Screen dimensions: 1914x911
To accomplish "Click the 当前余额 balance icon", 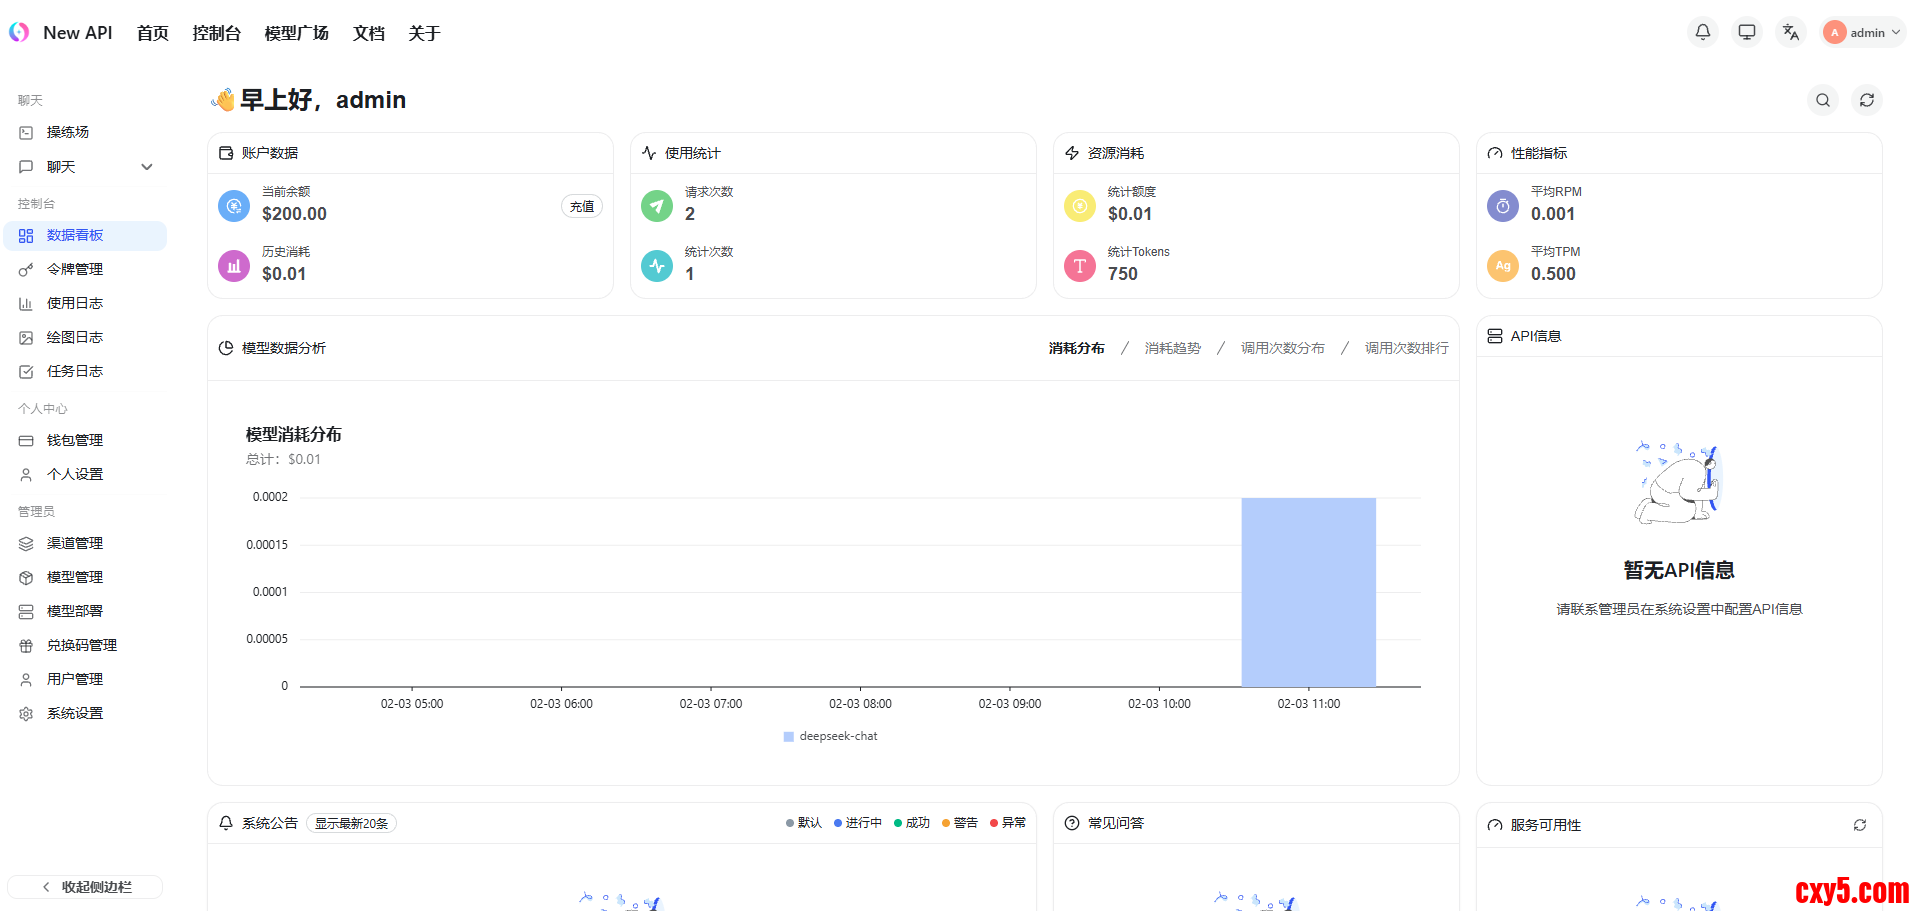I will click(234, 206).
